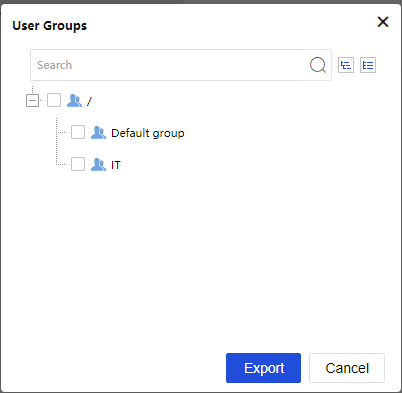The image size is (402, 393).
Task: Collapse the root group tree node
Action: click(32, 100)
